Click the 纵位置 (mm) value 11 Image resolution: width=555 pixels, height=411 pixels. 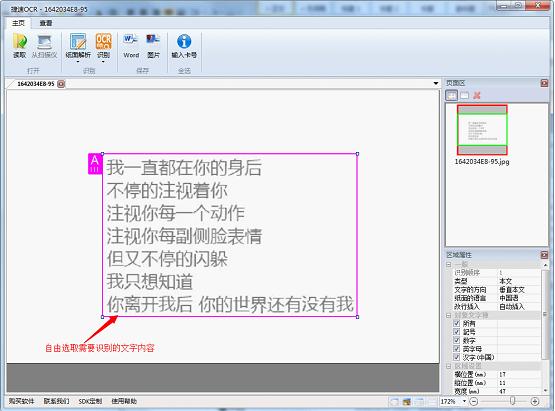(502, 383)
